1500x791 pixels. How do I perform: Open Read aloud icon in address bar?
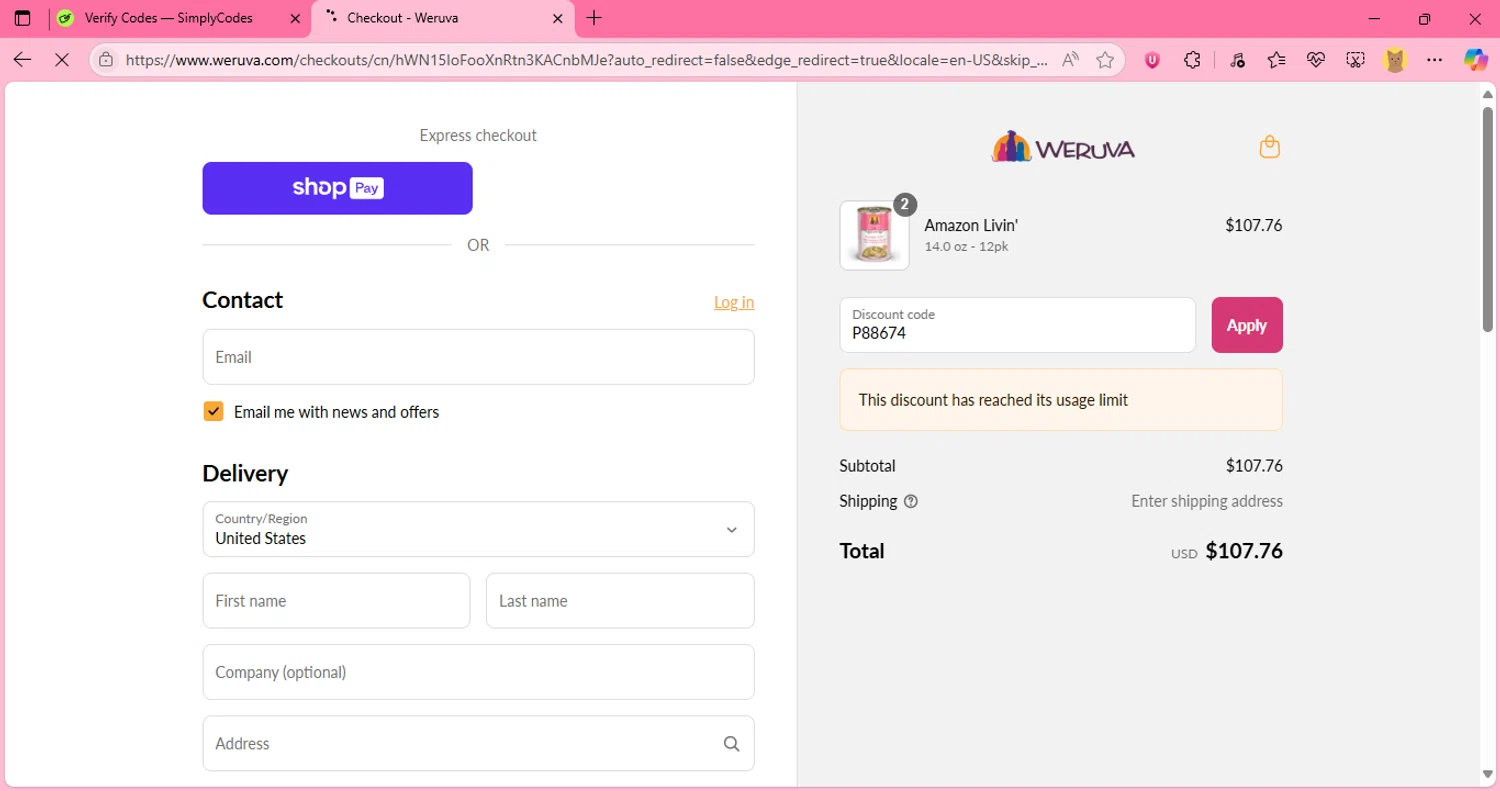1070,60
